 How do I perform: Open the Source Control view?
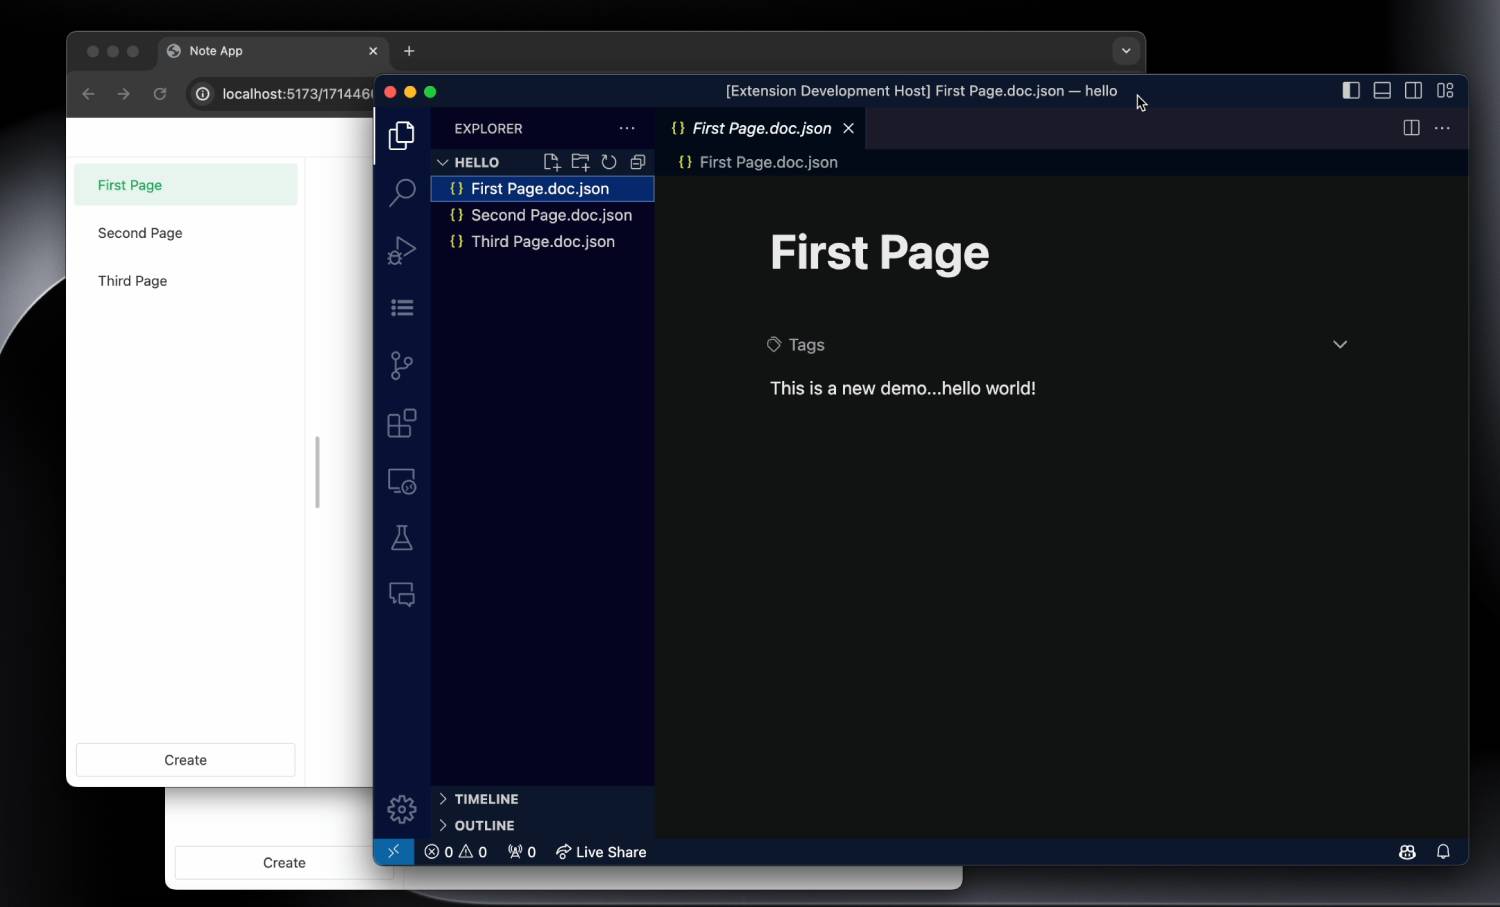point(402,365)
